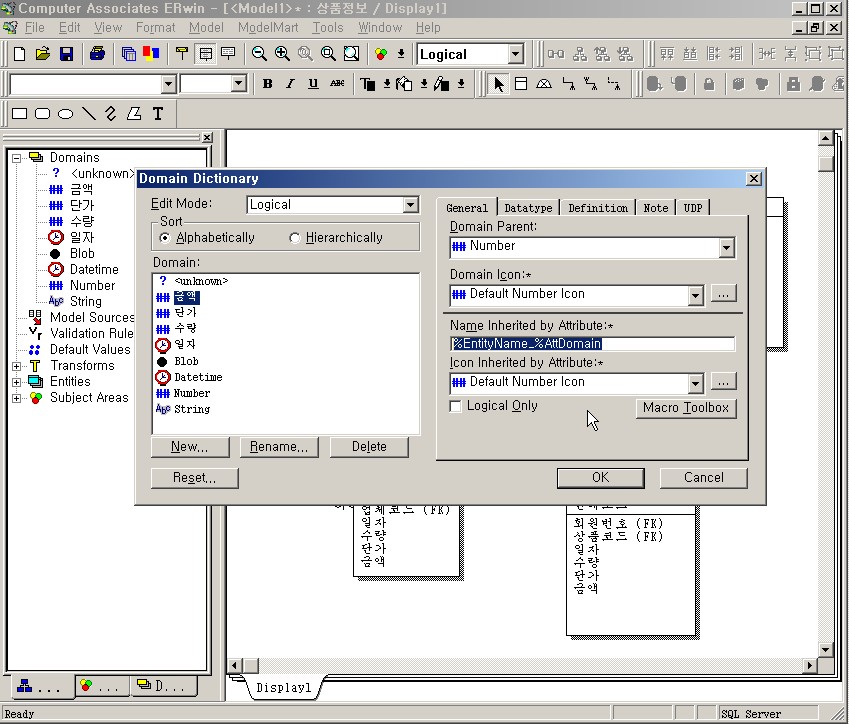Pick the Line drawing tool

click(x=89, y=114)
